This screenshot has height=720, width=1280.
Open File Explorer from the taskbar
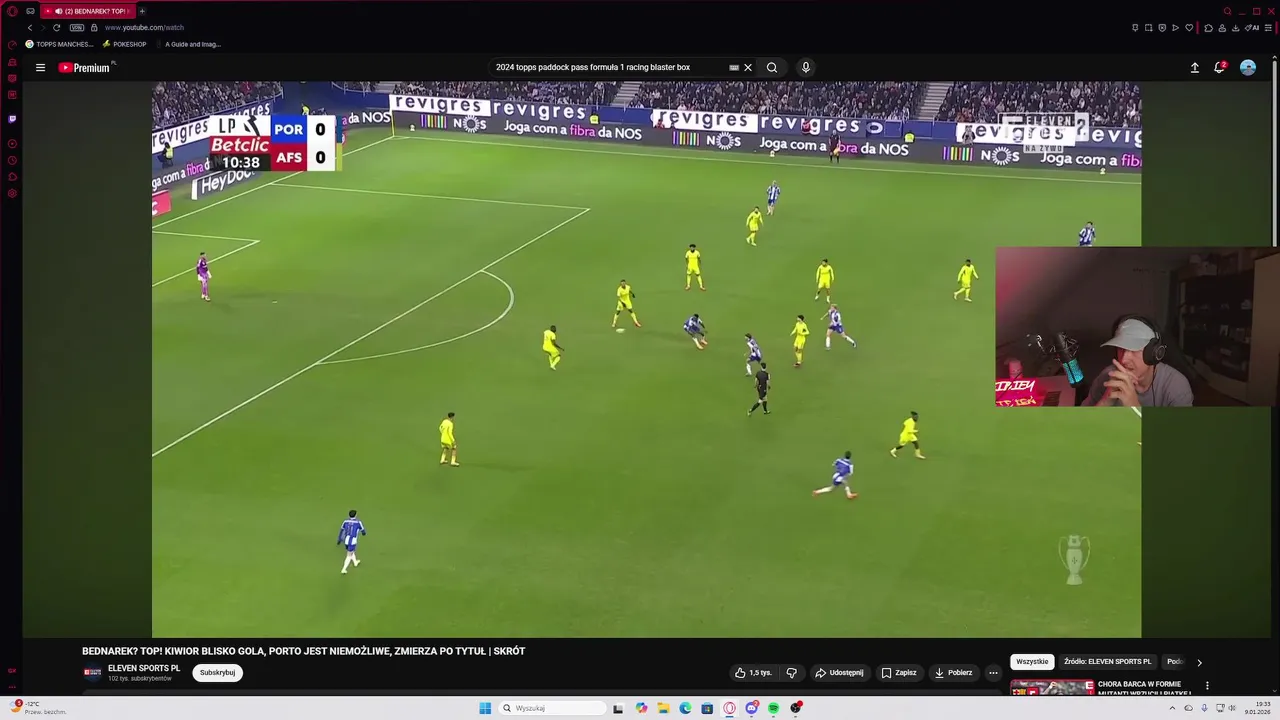coord(663,708)
